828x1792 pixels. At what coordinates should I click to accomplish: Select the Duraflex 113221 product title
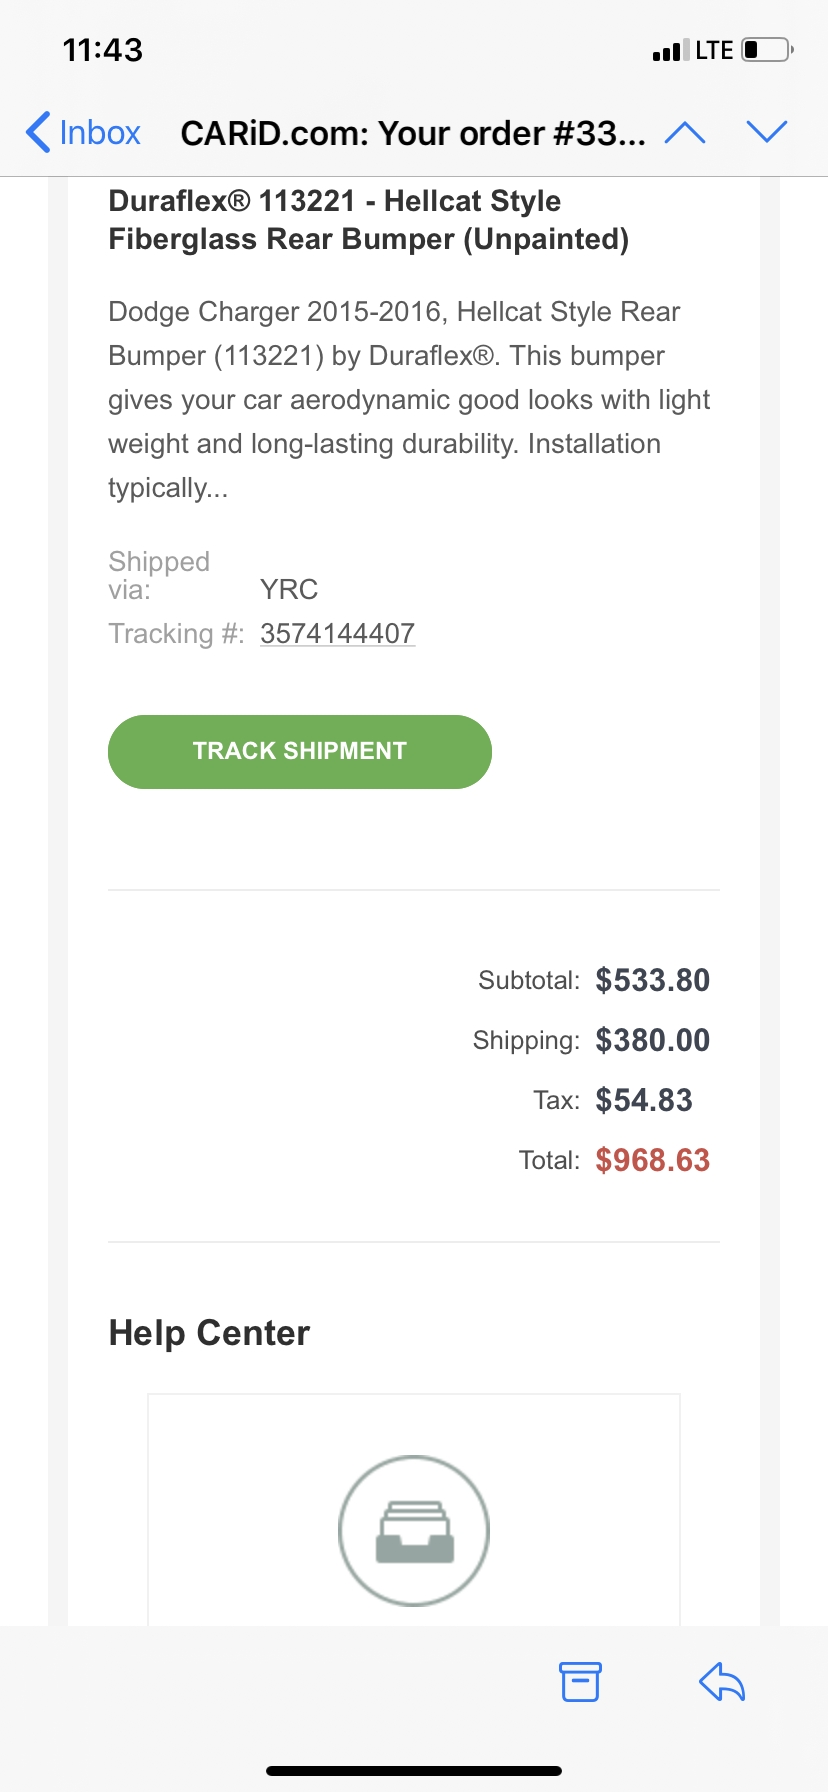click(x=368, y=220)
